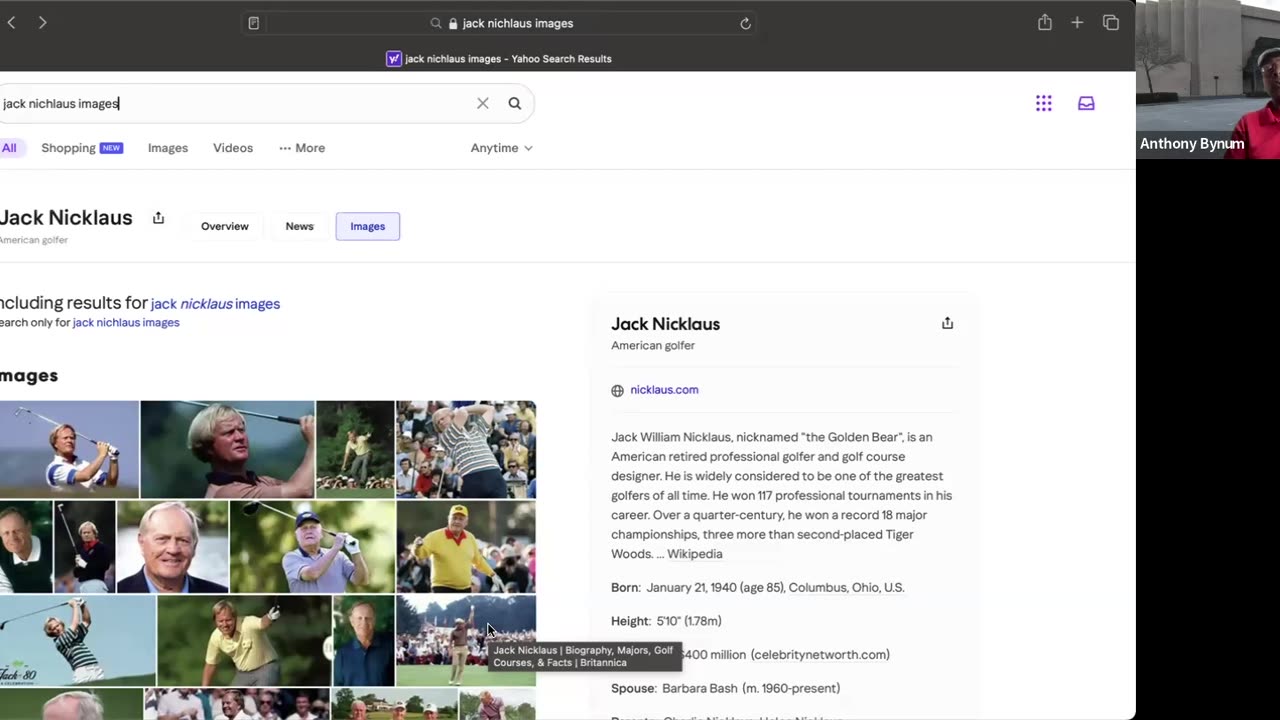The width and height of the screenshot is (1280, 720).
Task: Focus the Safari address bar
Action: pos(500,23)
